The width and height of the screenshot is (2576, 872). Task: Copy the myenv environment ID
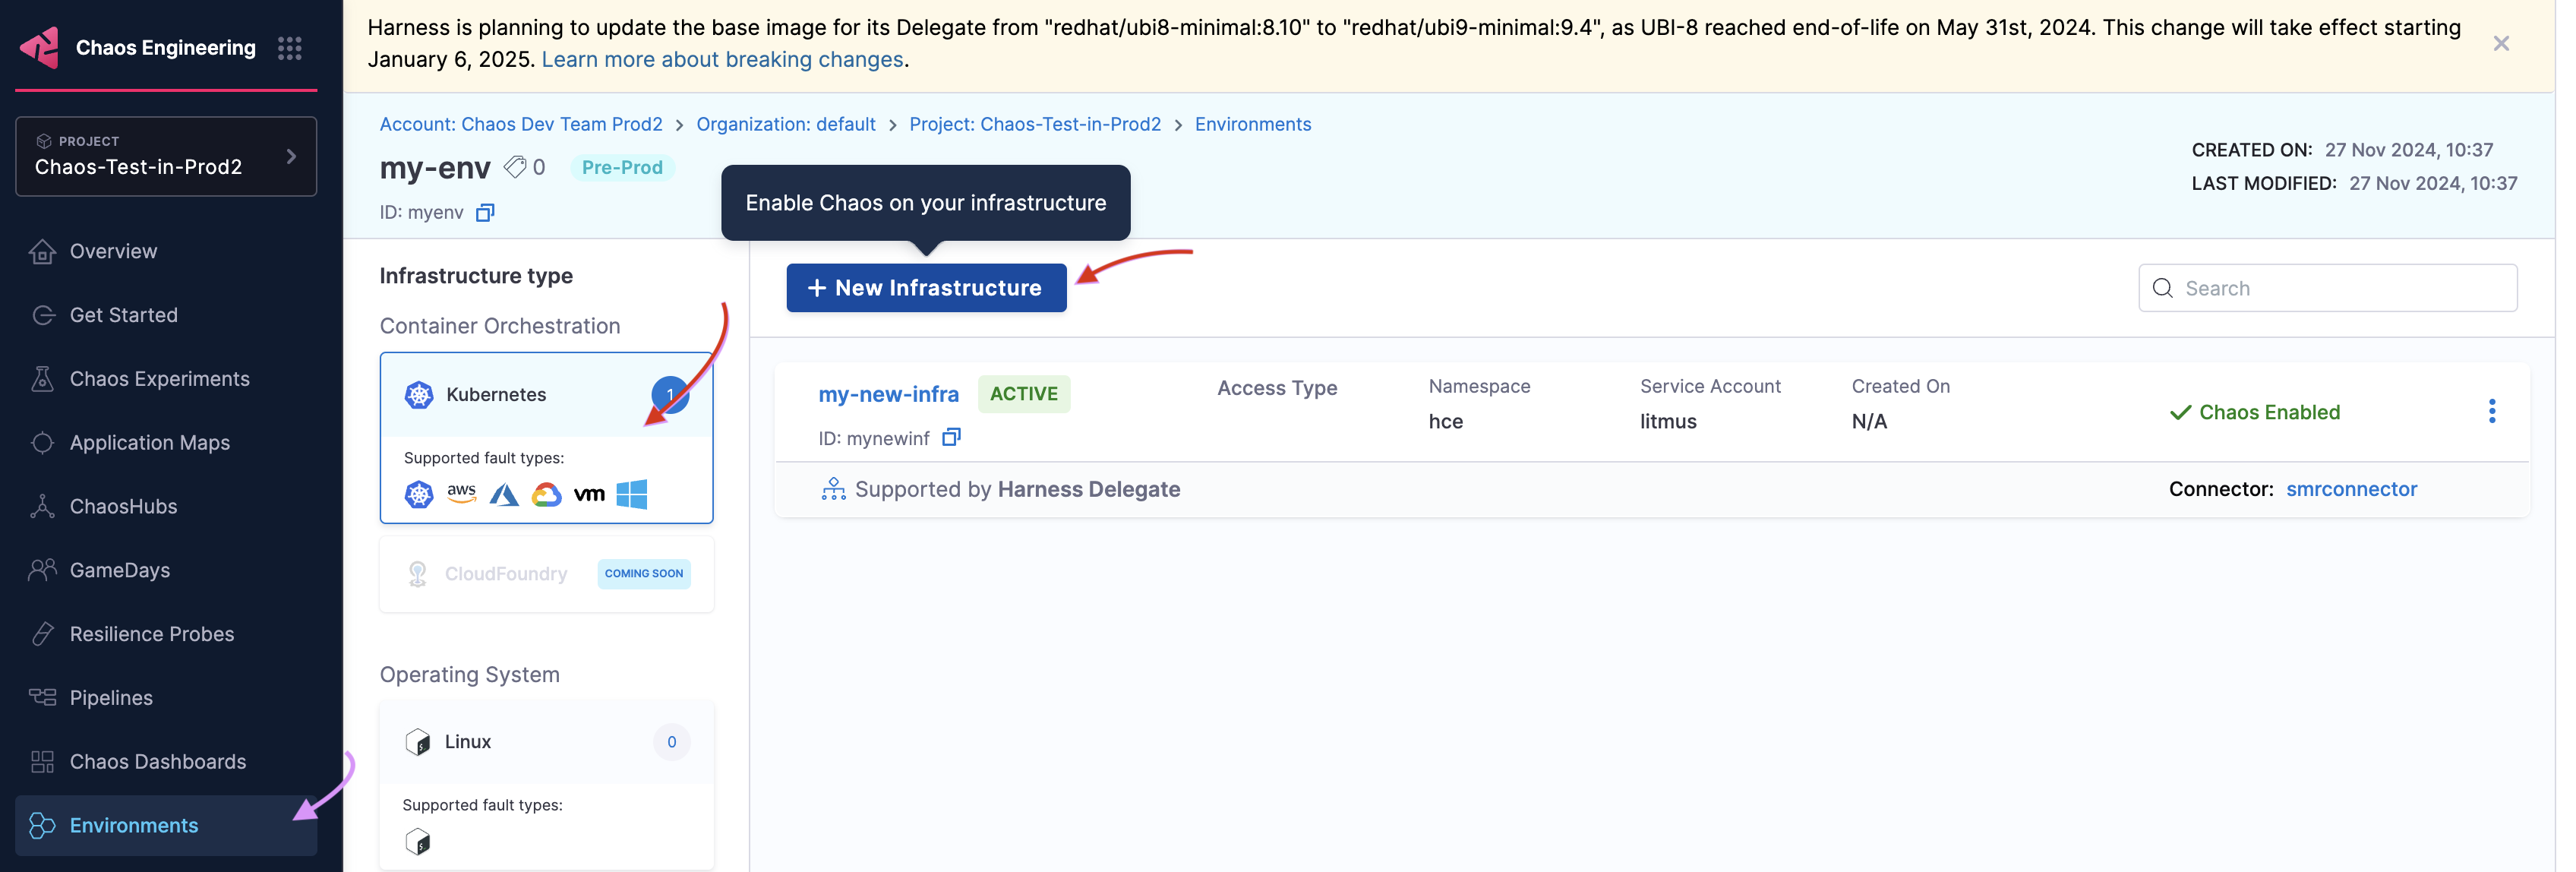(485, 213)
